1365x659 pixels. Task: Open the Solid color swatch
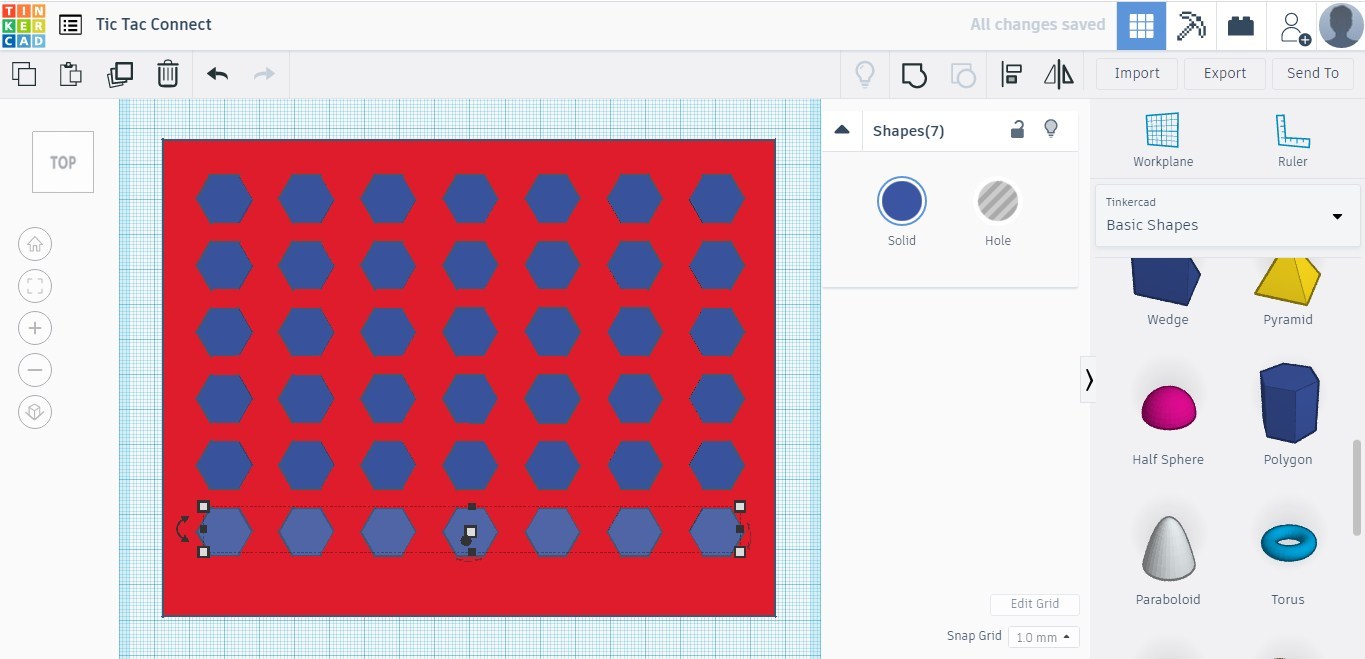click(x=901, y=199)
